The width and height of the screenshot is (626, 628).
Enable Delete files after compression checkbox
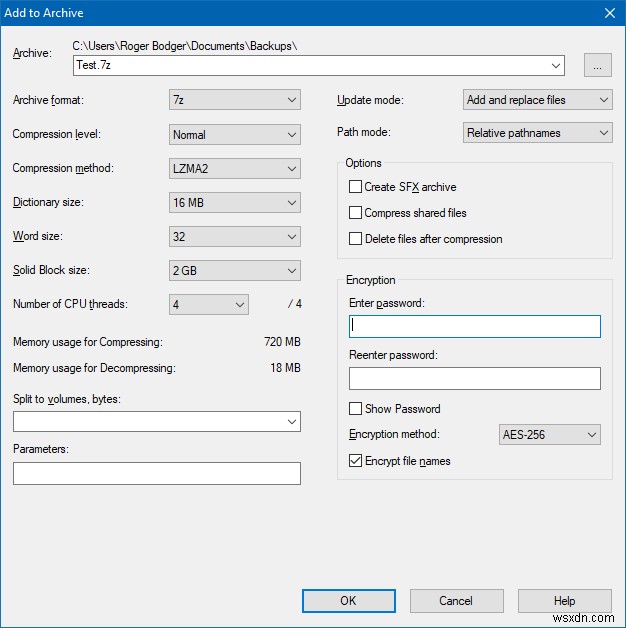(x=355, y=239)
